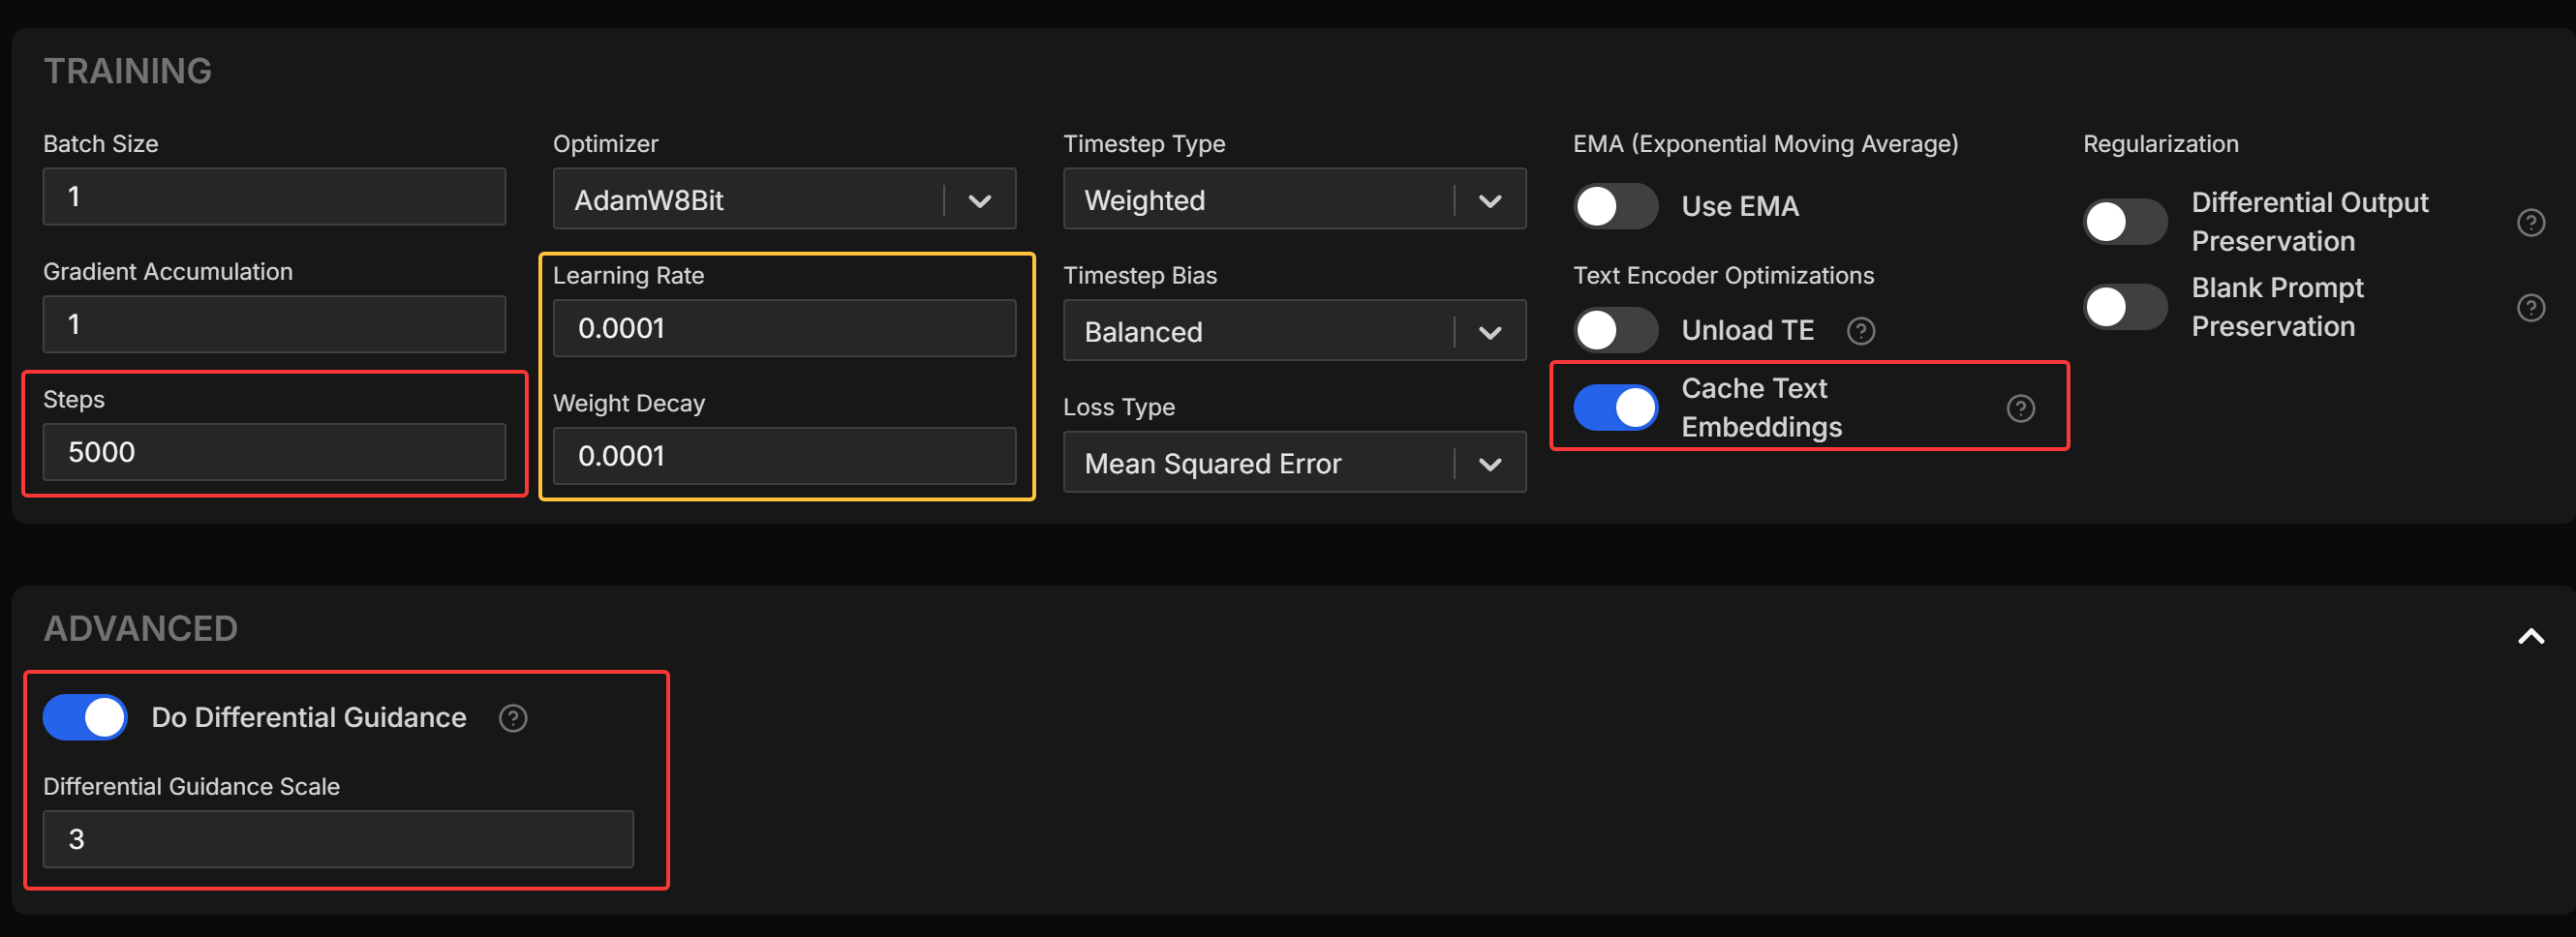The height and width of the screenshot is (937, 2576).
Task: Click help icon for Do Differential Guidance
Action: [x=513, y=718]
